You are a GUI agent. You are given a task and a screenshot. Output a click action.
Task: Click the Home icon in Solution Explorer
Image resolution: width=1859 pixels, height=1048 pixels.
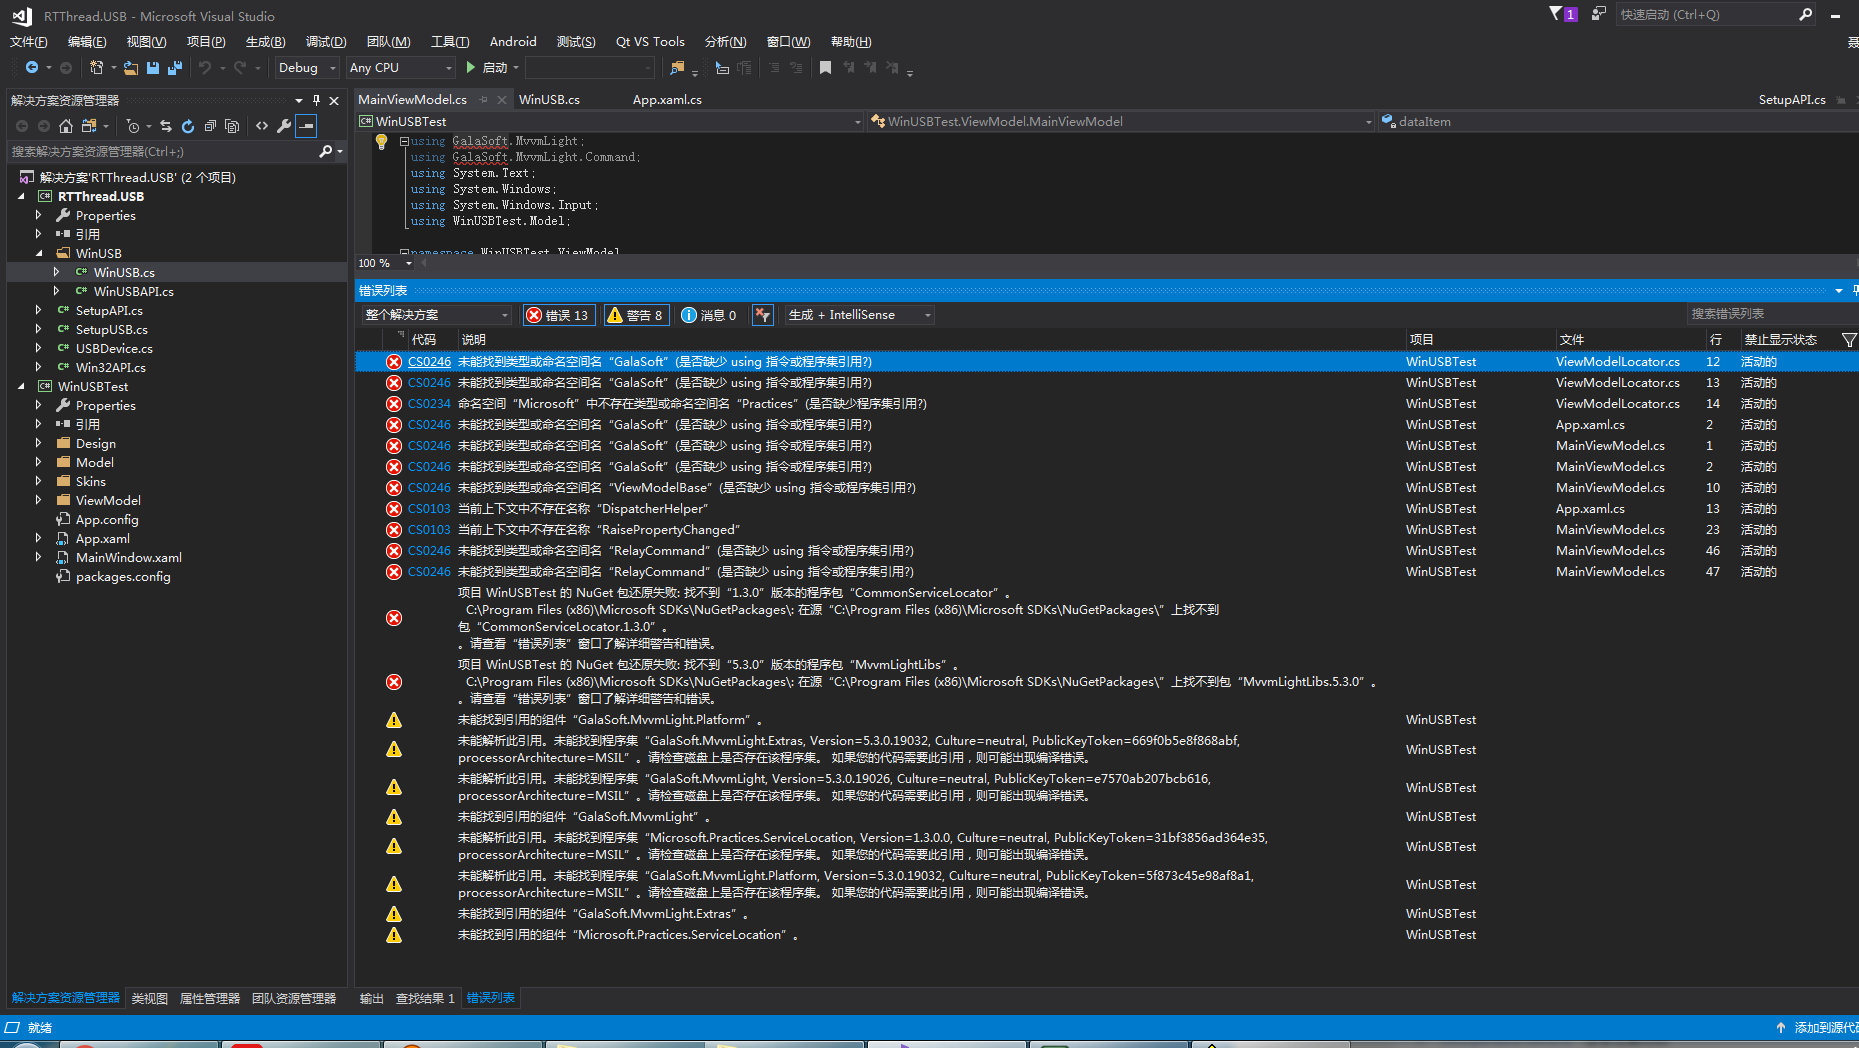(x=66, y=126)
